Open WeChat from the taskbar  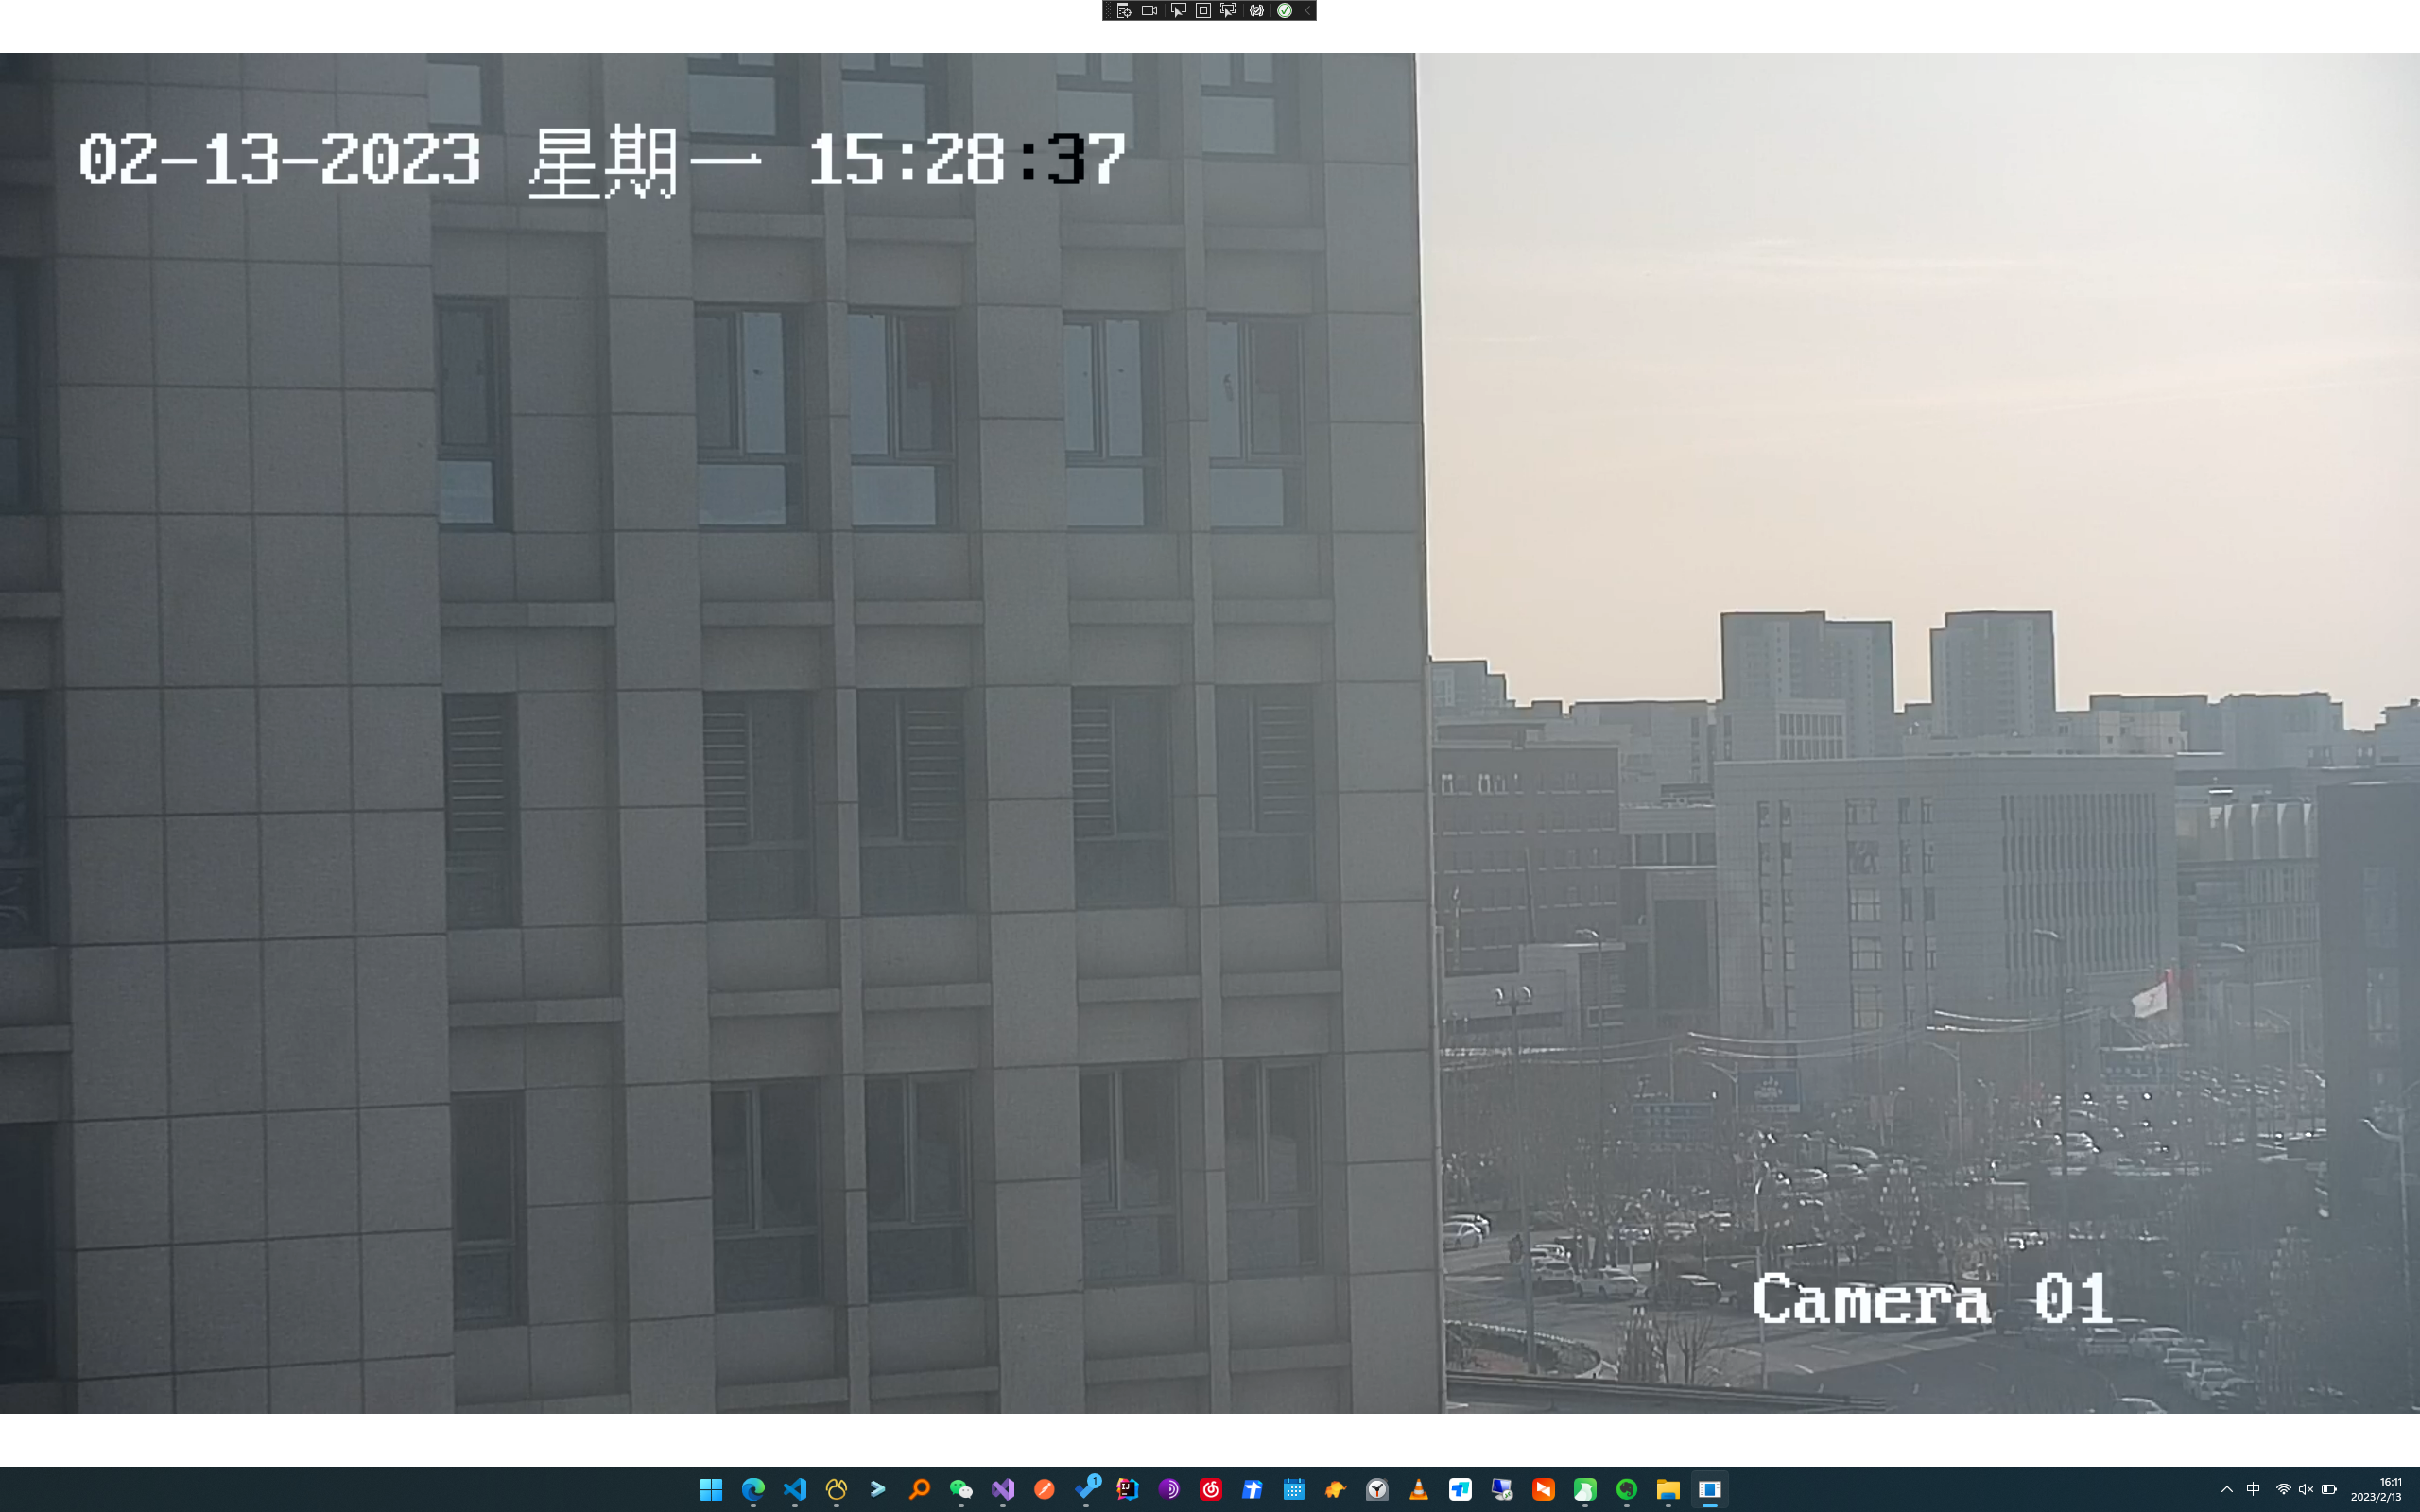click(x=961, y=1490)
